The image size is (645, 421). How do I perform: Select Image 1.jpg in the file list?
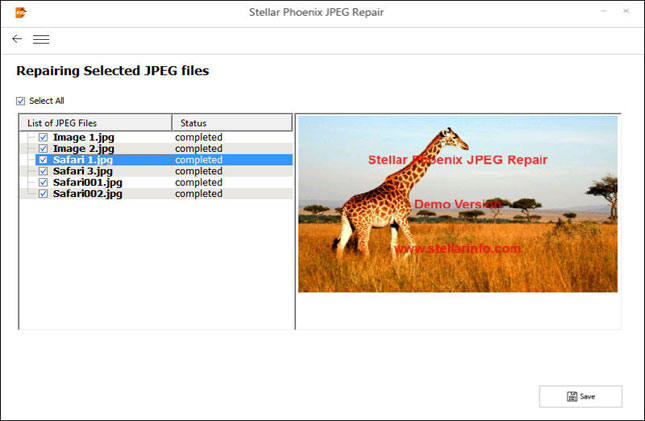[x=82, y=137]
